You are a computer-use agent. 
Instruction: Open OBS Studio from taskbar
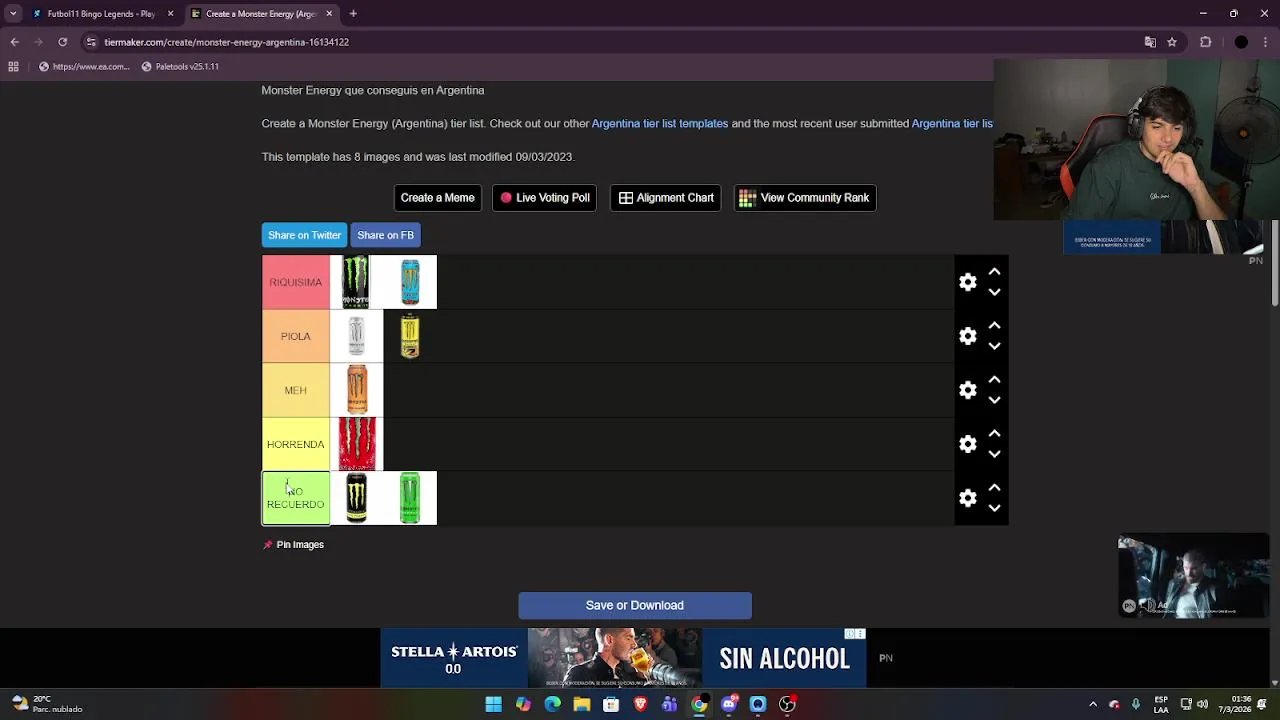click(x=787, y=704)
